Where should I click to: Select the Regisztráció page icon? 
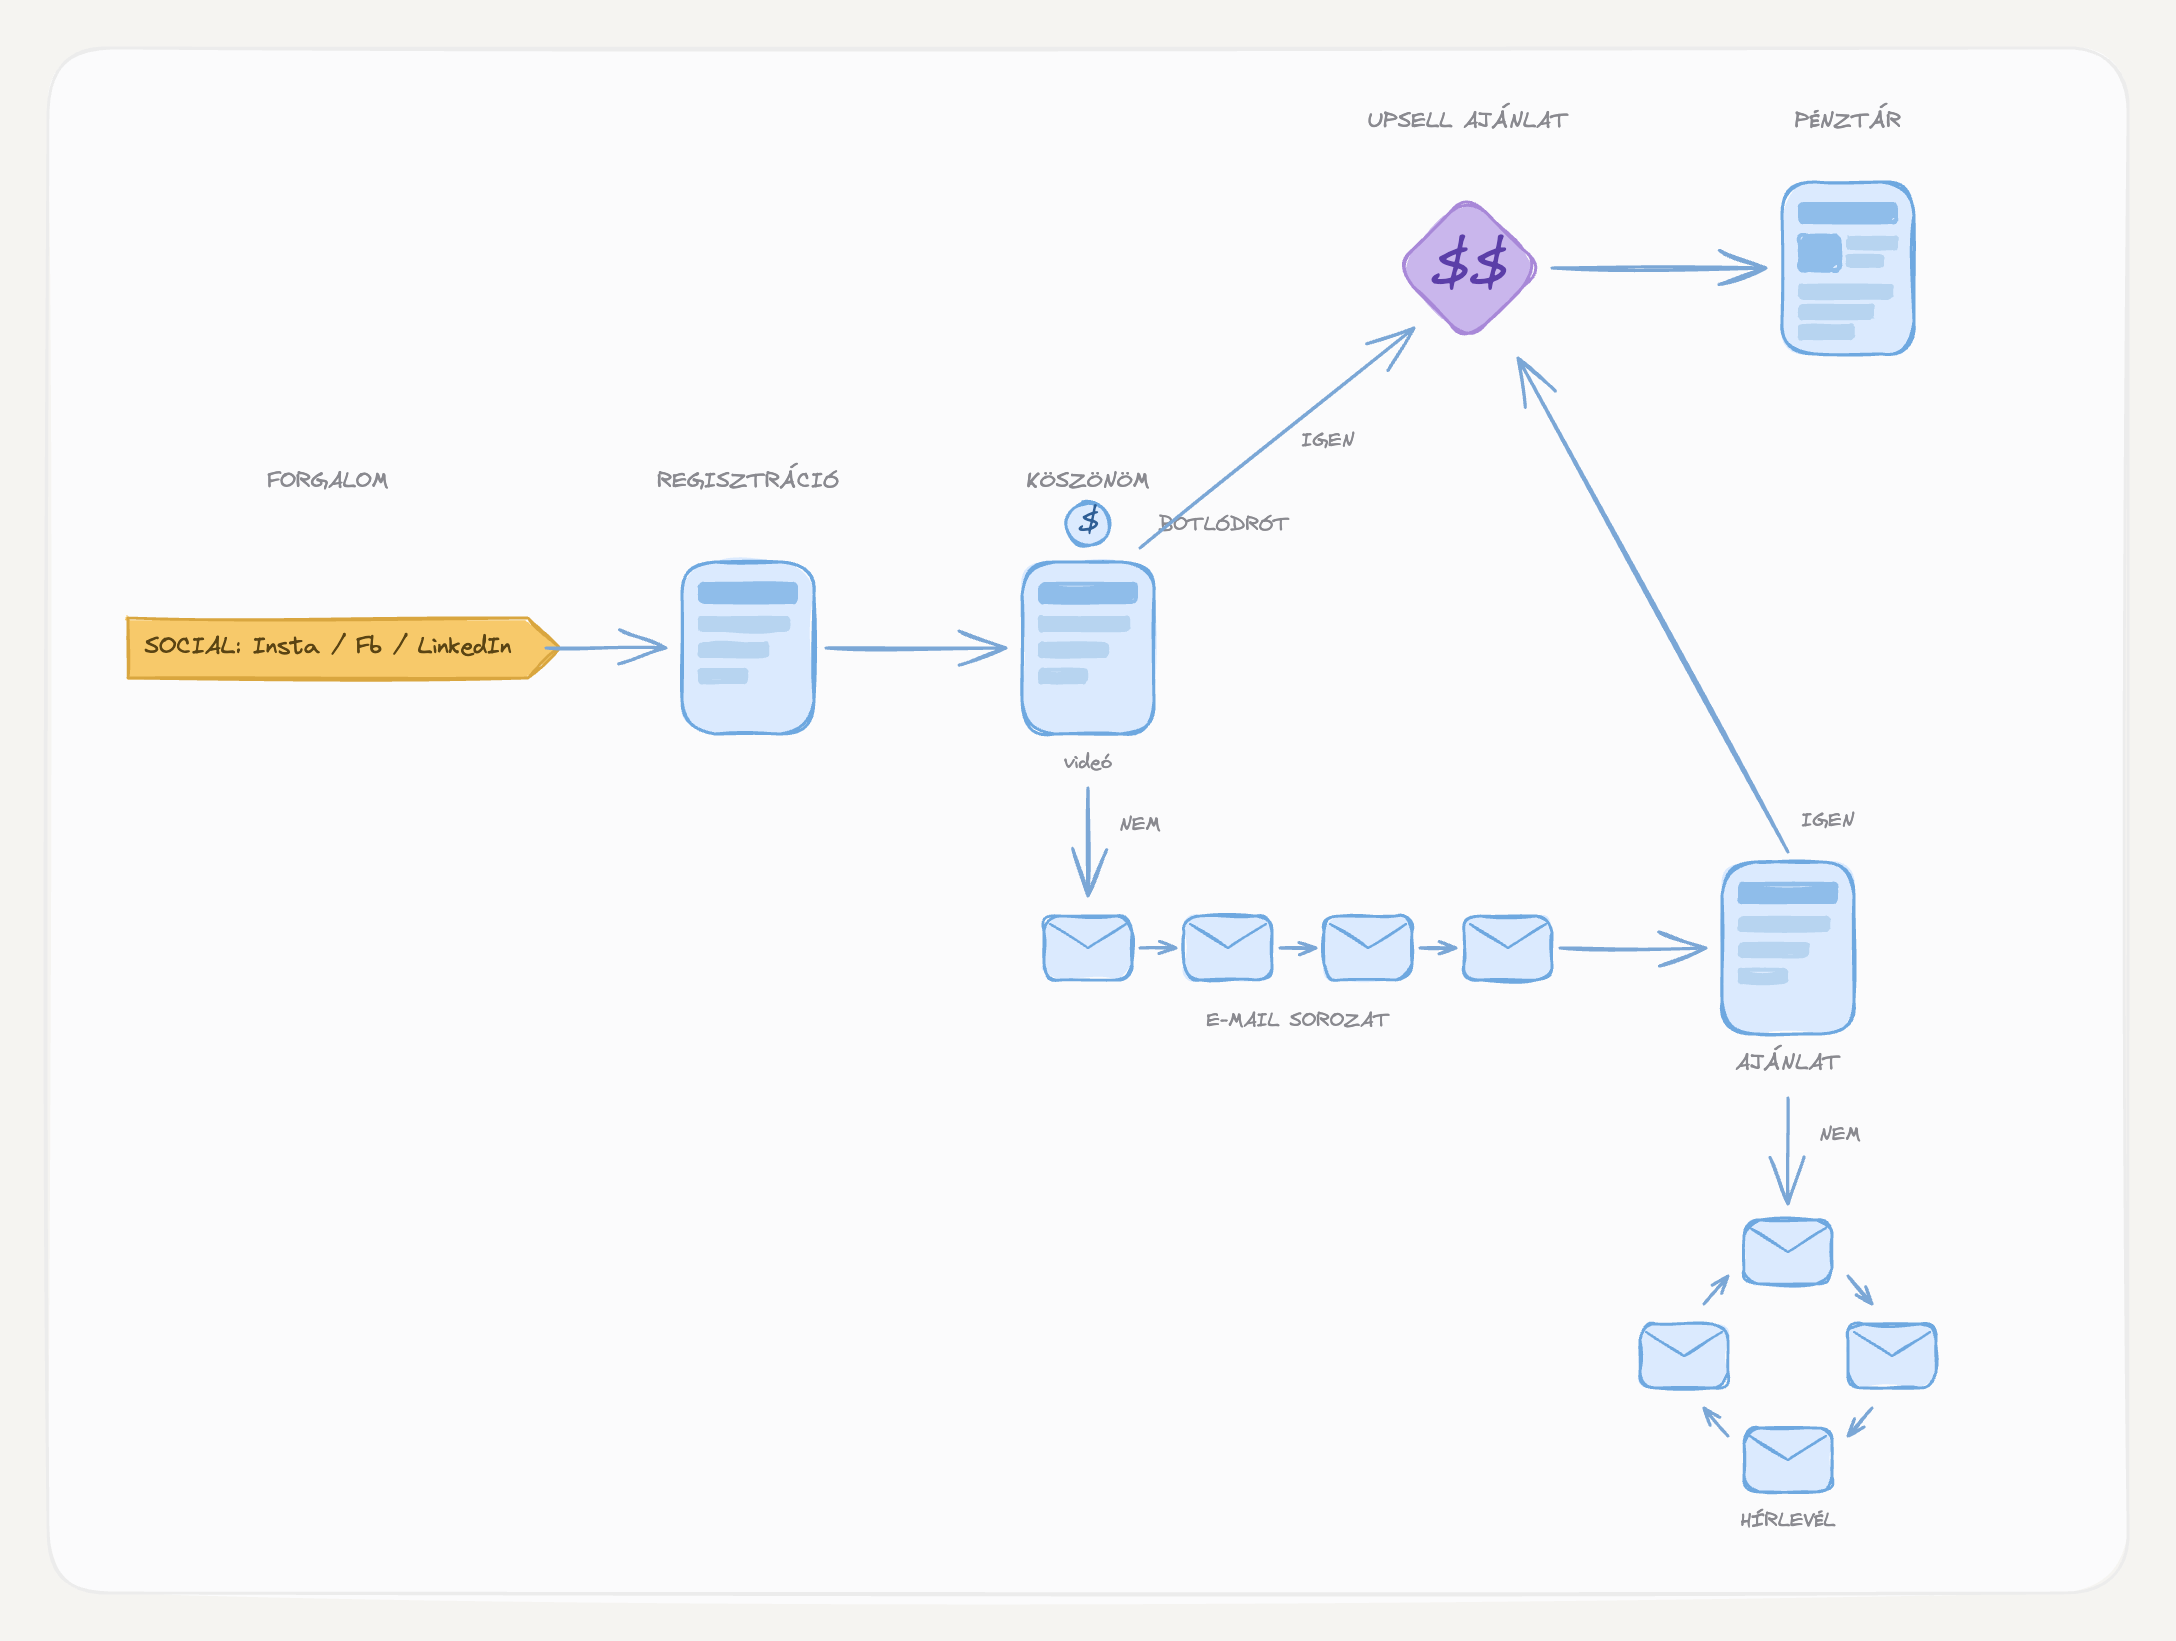(x=748, y=647)
